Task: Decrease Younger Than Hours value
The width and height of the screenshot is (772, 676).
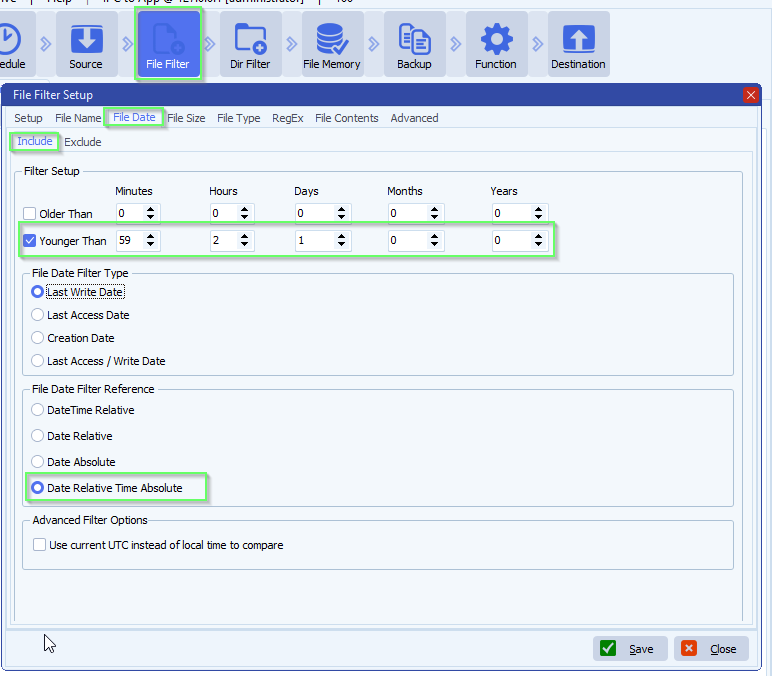Action: click(x=245, y=244)
